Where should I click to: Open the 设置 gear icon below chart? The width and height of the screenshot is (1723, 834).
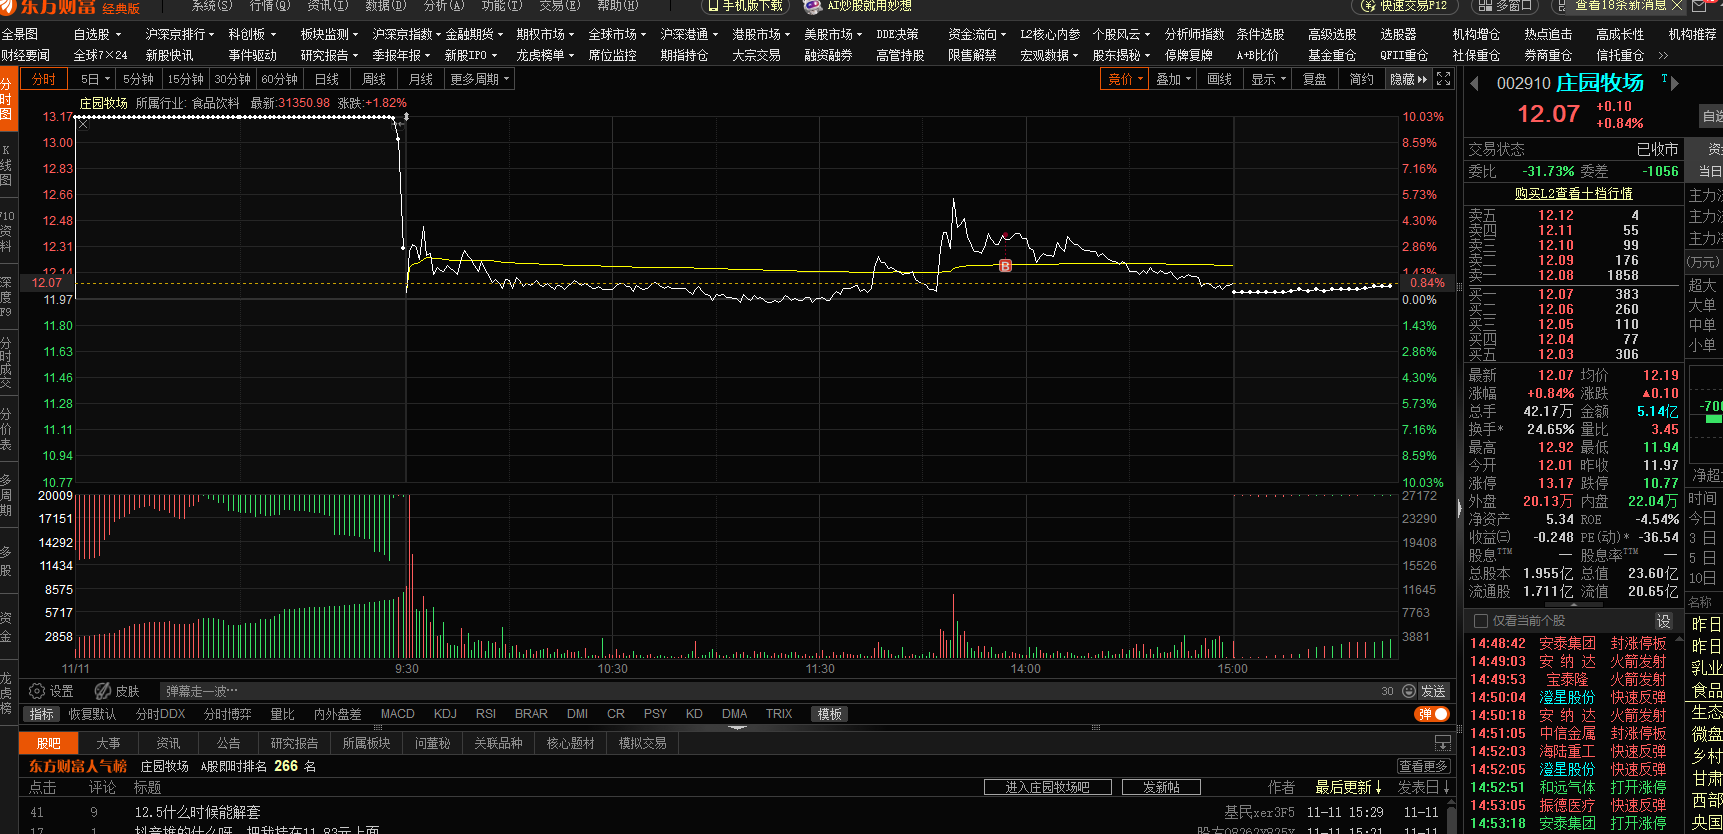37,691
